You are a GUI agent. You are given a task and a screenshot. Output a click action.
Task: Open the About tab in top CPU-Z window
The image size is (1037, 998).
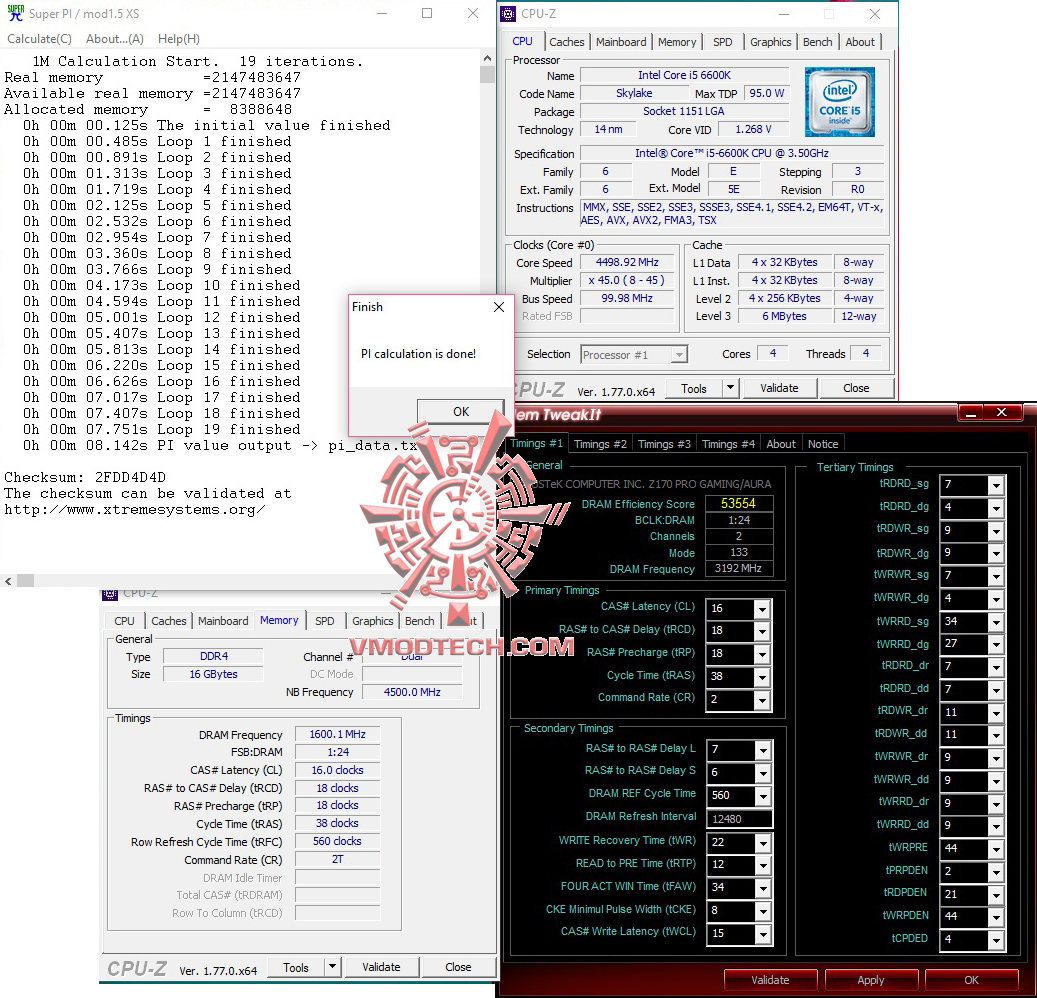860,42
